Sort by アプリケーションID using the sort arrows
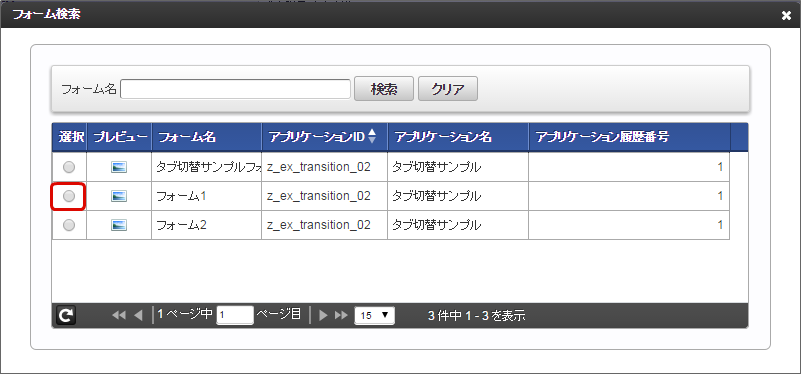This screenshot has height=374, width=801. click(372, 136)
